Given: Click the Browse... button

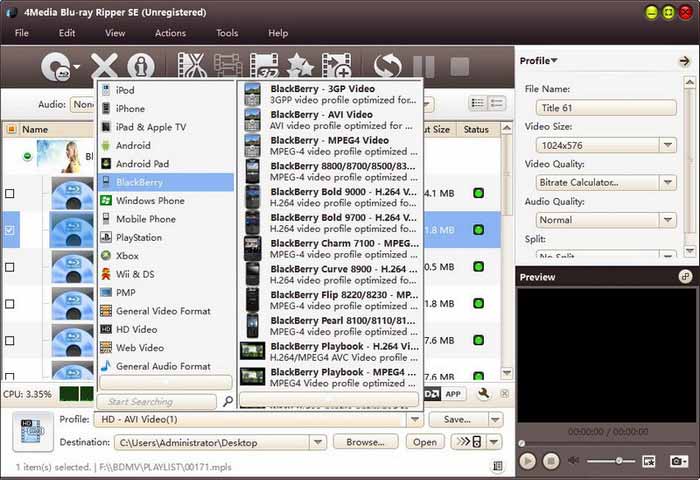Looking at the screenshot, I should click(365, 442).
